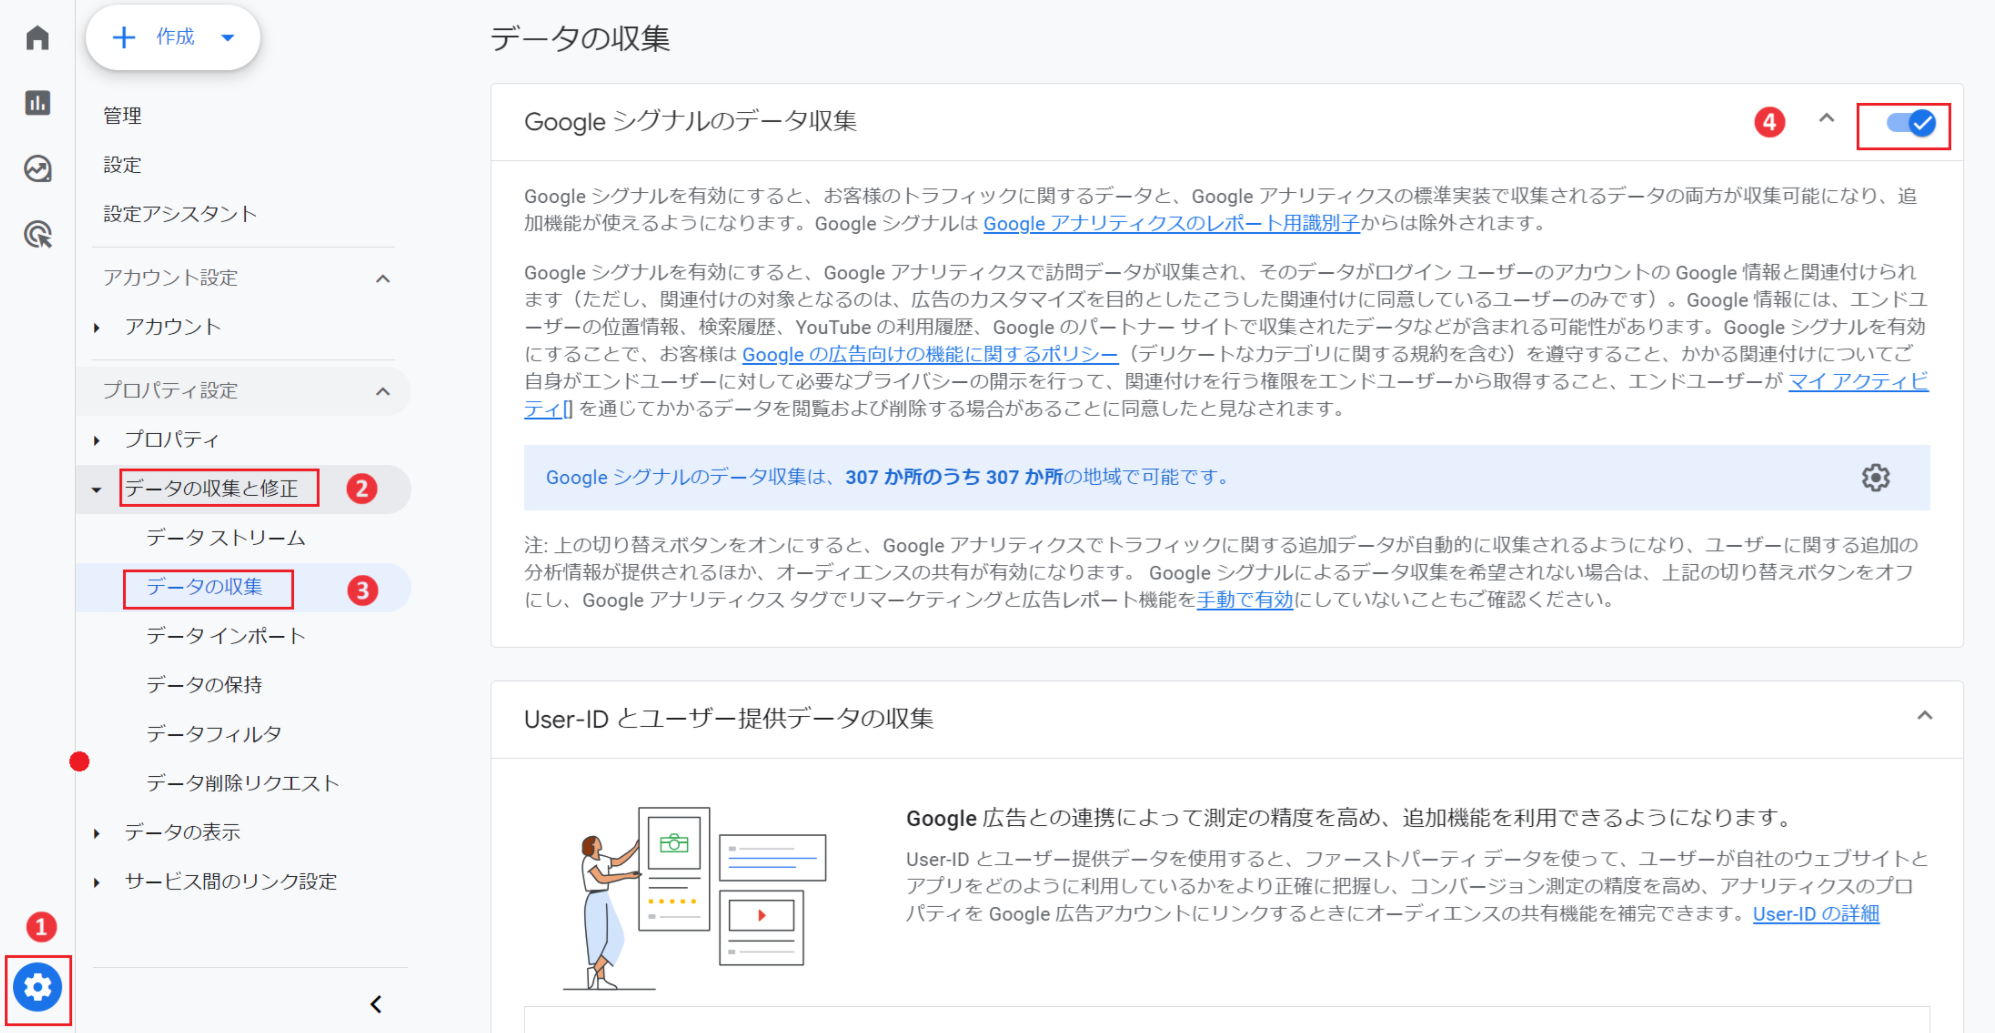
Task: Open the Advertising cursor-target icon
Action: click(x=37, y=234)
